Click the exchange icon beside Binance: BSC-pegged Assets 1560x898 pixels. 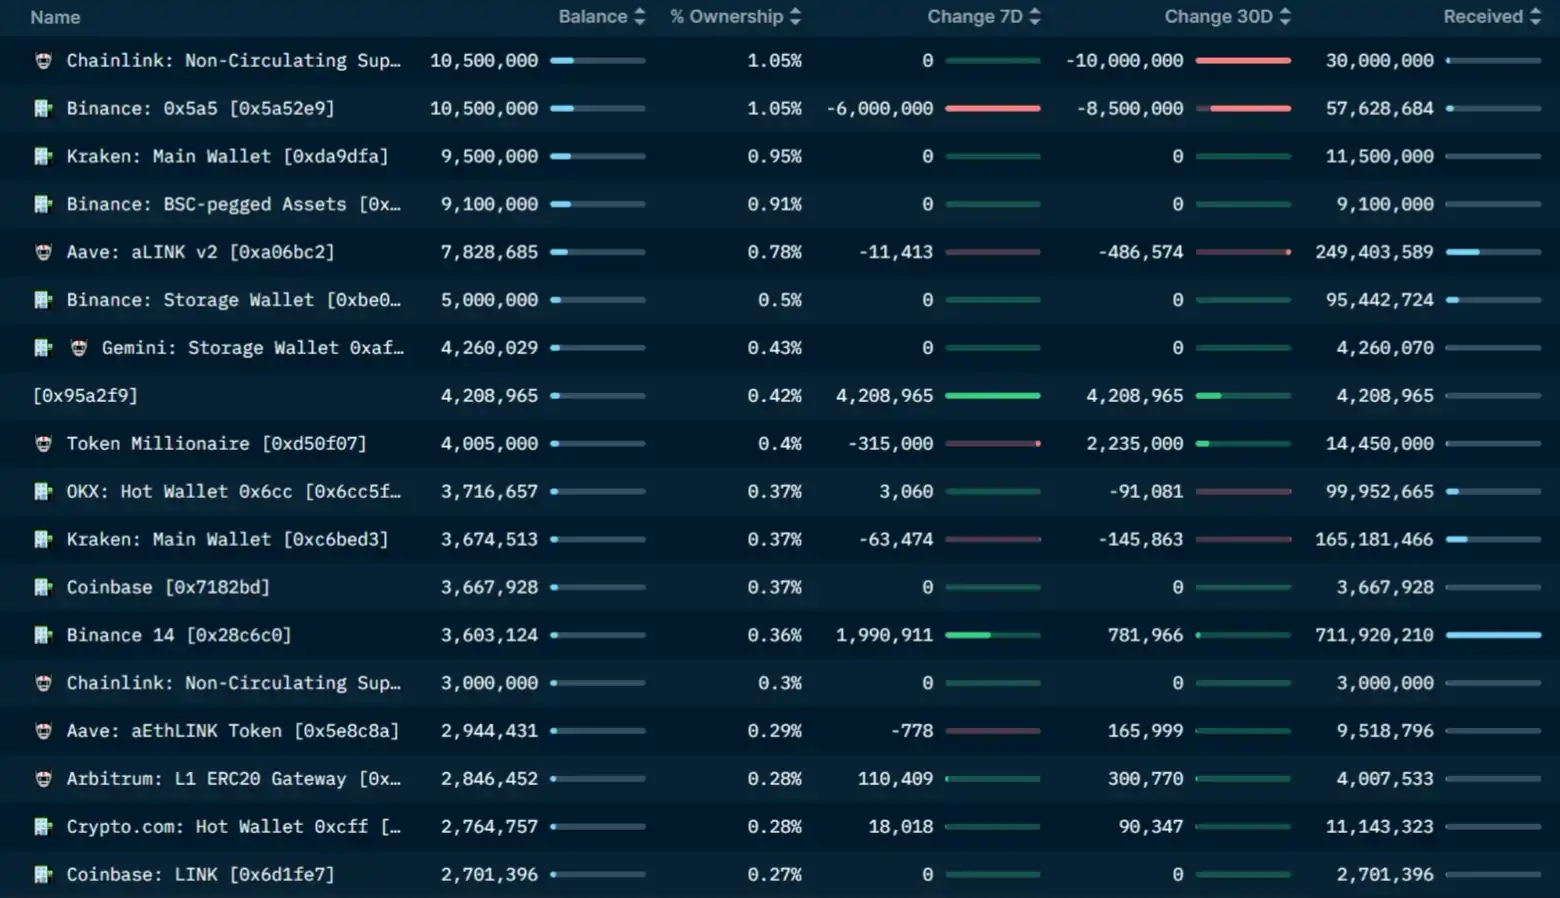tap(43, 205)
